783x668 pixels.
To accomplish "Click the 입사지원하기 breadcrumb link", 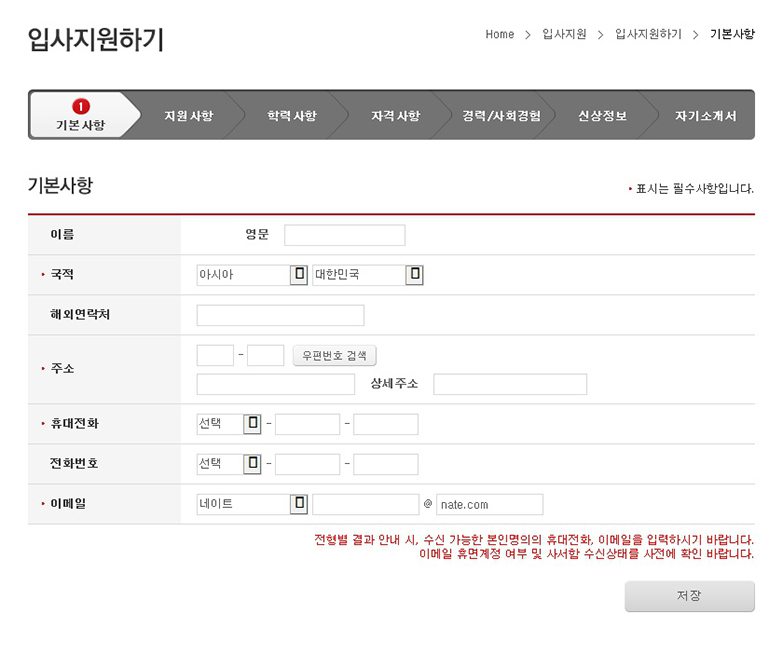I will point(648,34).
